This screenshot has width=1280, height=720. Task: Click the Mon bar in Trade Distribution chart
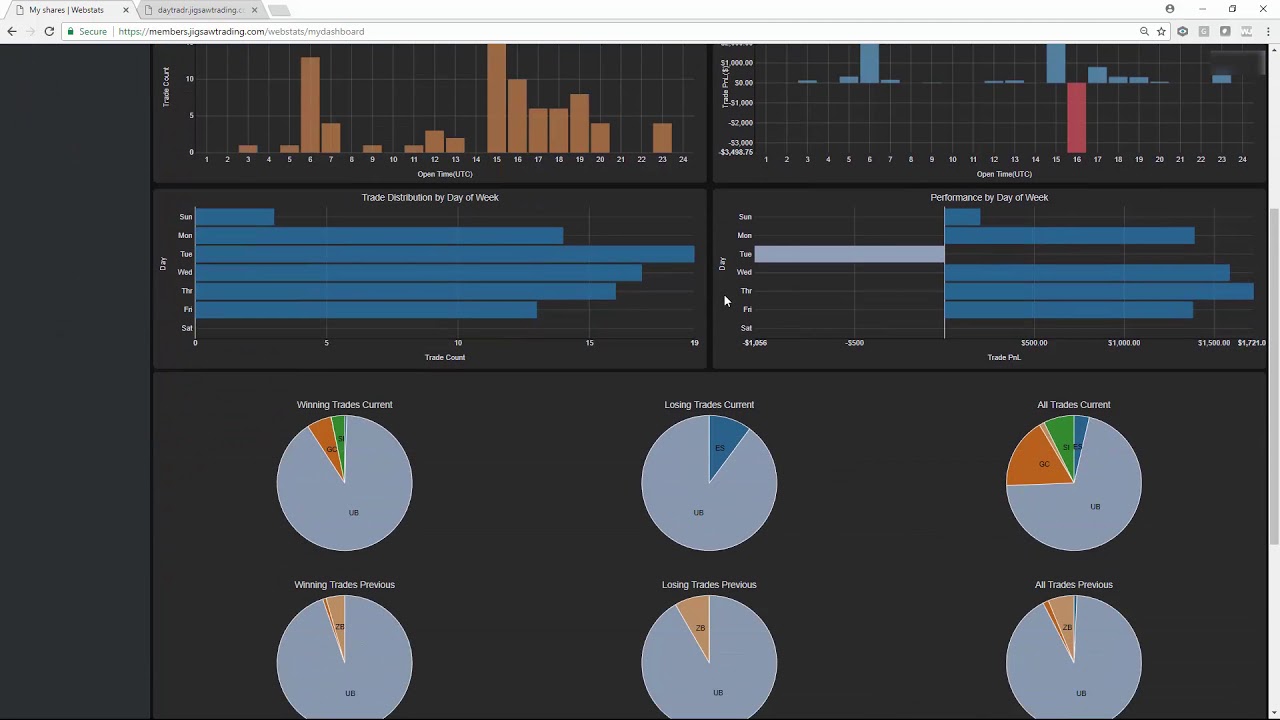point(379,235)
